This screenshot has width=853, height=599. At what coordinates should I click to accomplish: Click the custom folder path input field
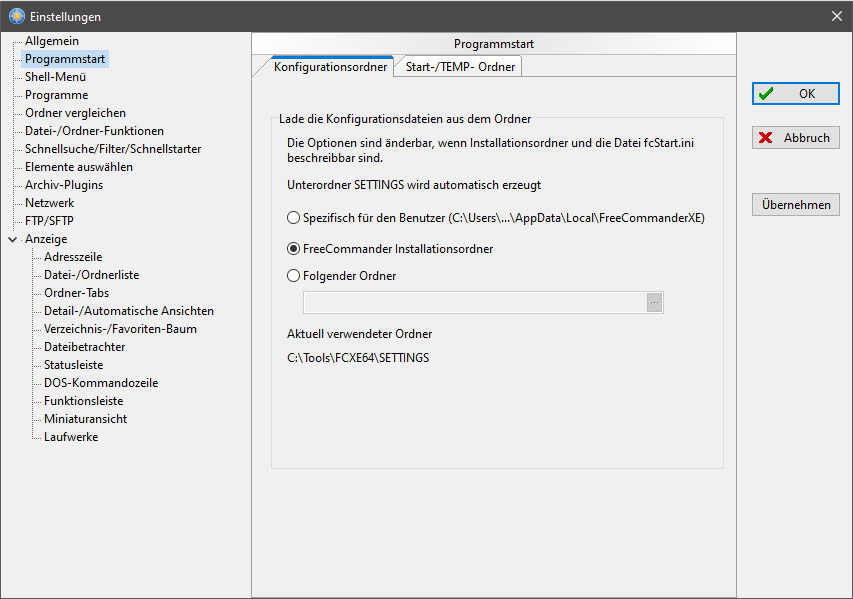(x=475, y=302)
